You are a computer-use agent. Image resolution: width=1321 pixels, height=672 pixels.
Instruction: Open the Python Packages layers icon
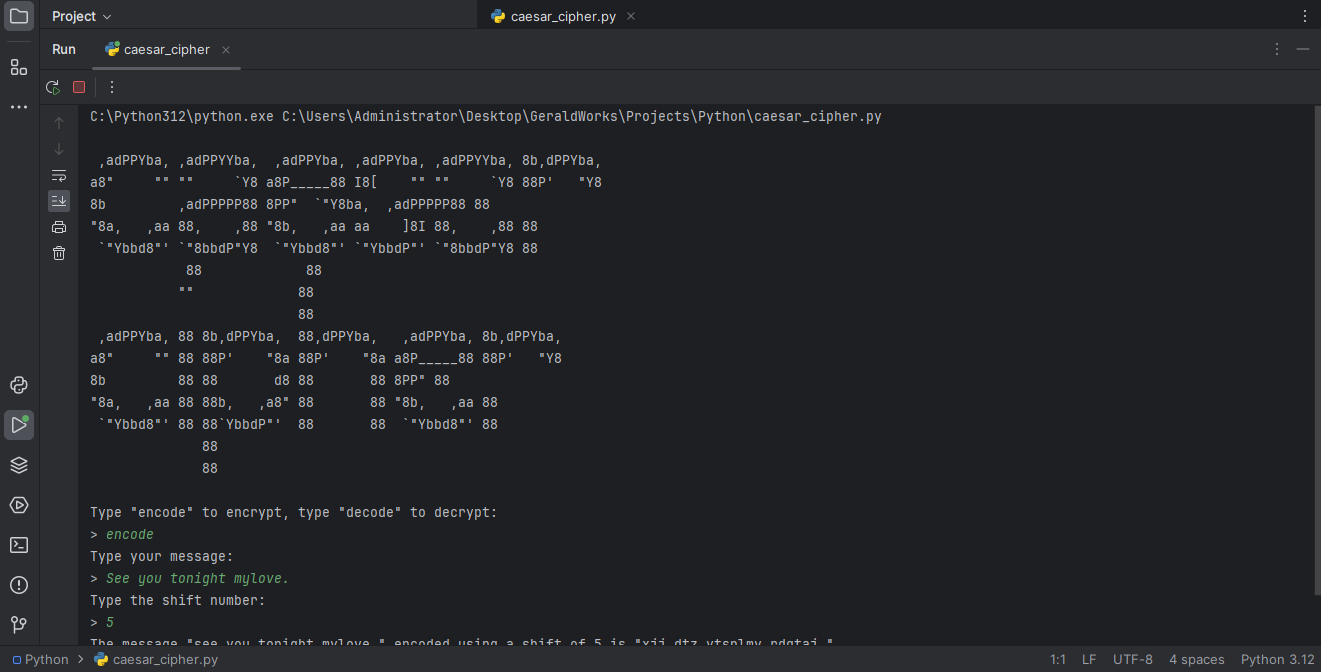click(19, 465)
